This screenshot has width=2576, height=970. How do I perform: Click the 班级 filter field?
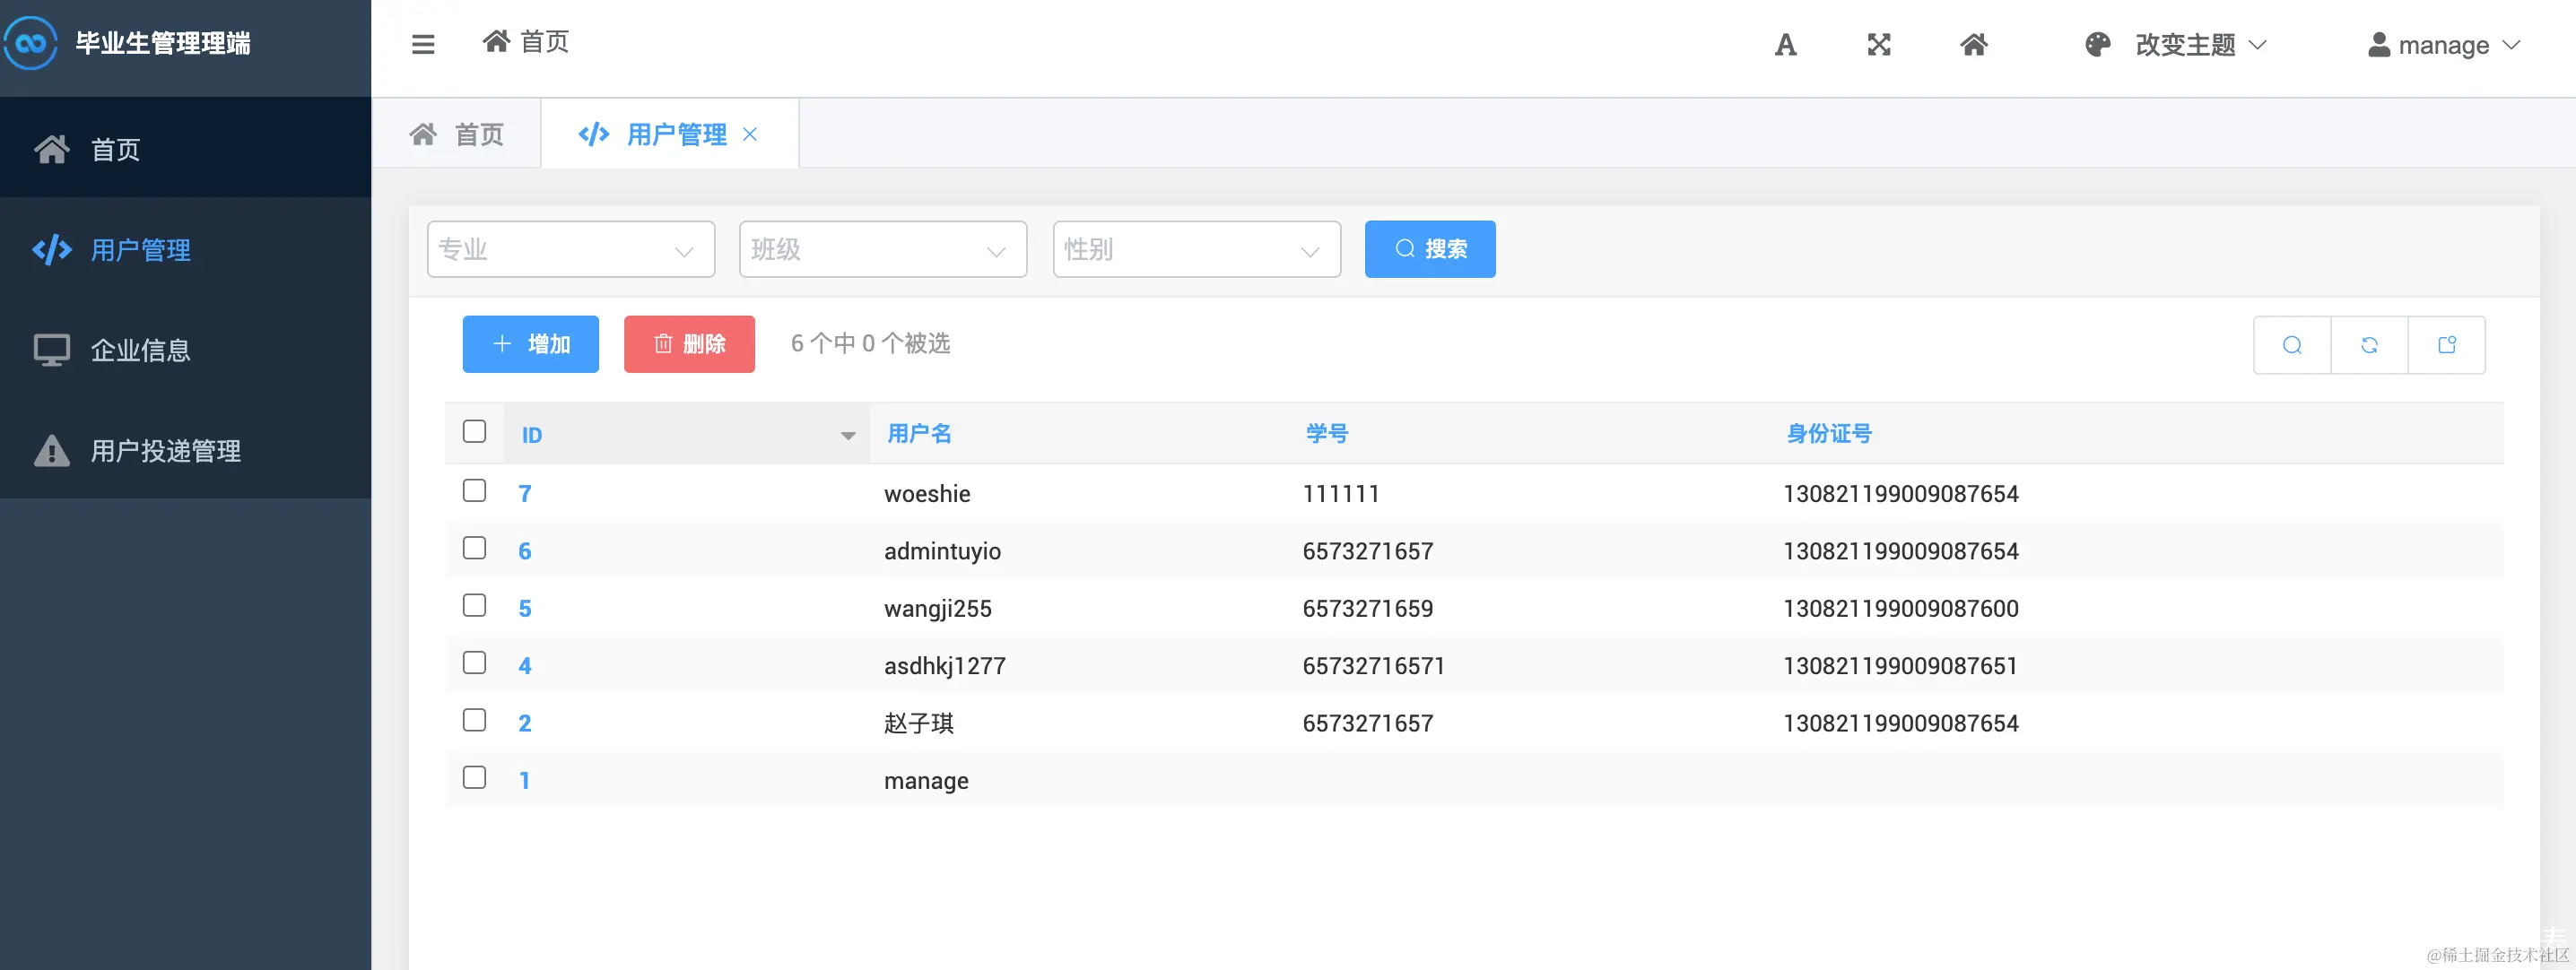883,249
